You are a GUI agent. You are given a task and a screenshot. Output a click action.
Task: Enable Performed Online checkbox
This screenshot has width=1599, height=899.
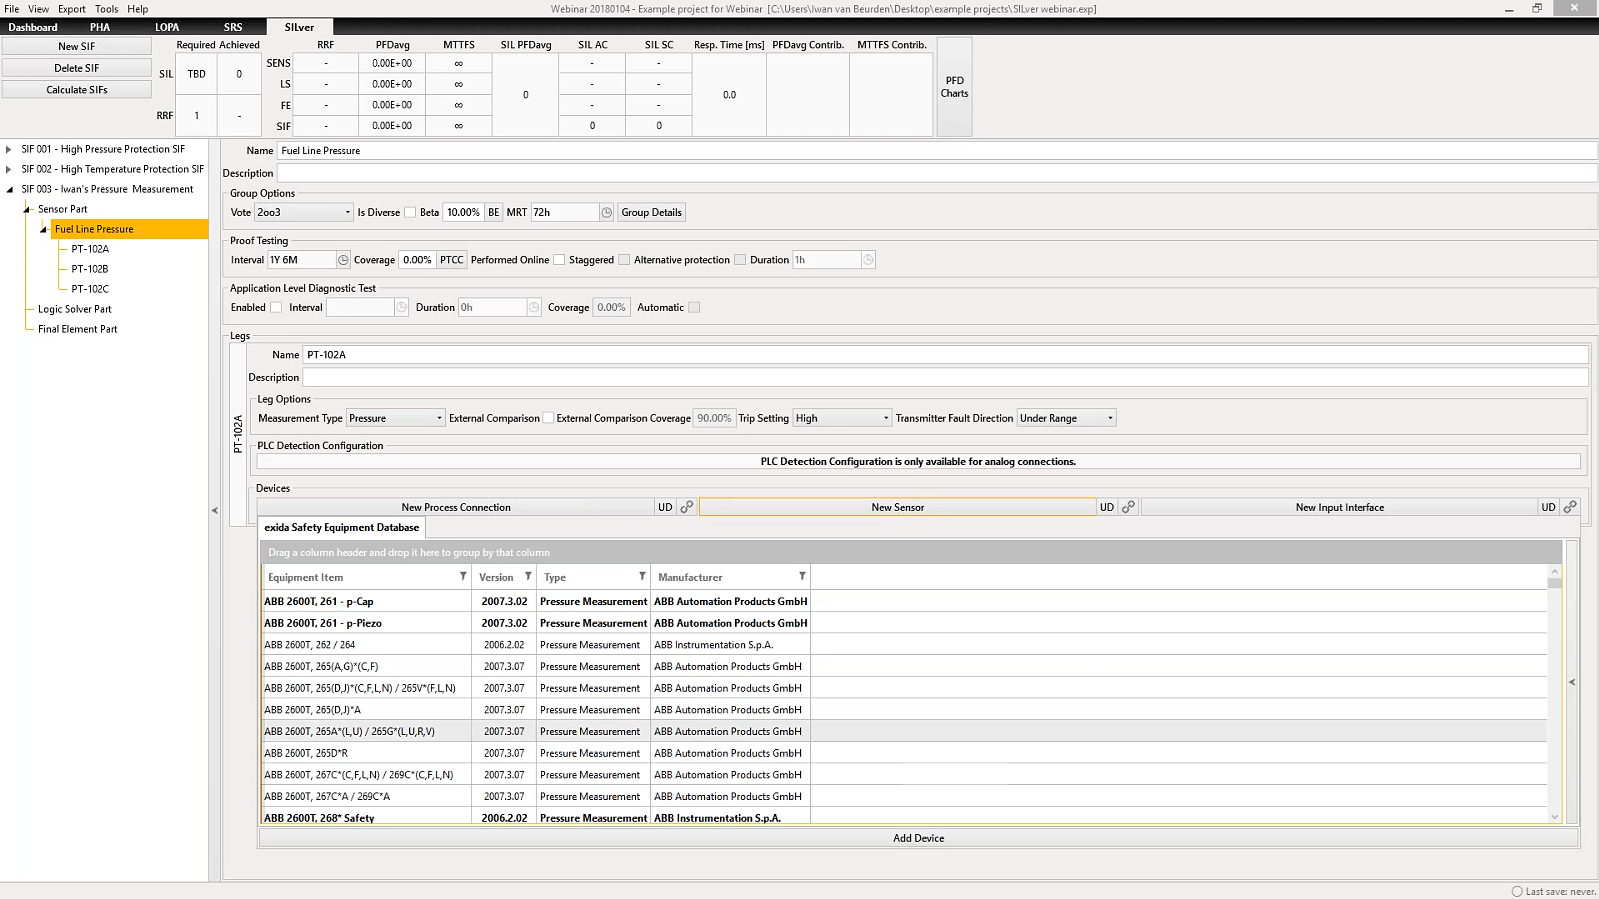point(559,260)
